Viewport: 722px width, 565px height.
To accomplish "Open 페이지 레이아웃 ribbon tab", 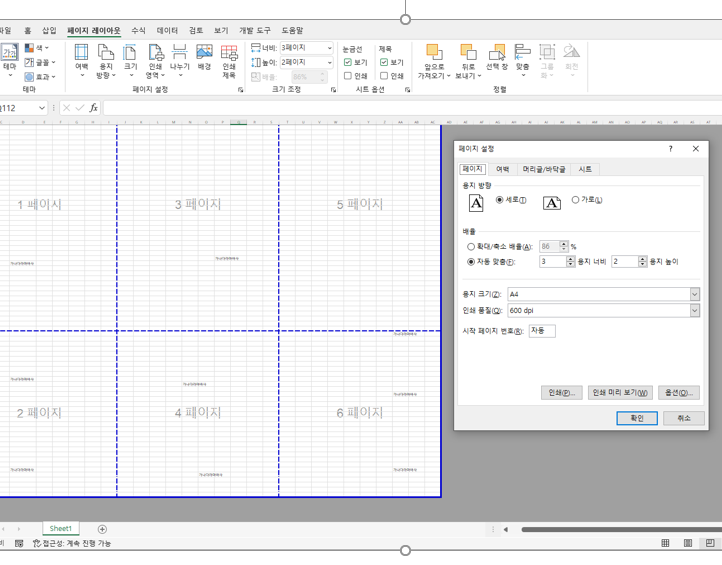I will (x=93, y=30).
